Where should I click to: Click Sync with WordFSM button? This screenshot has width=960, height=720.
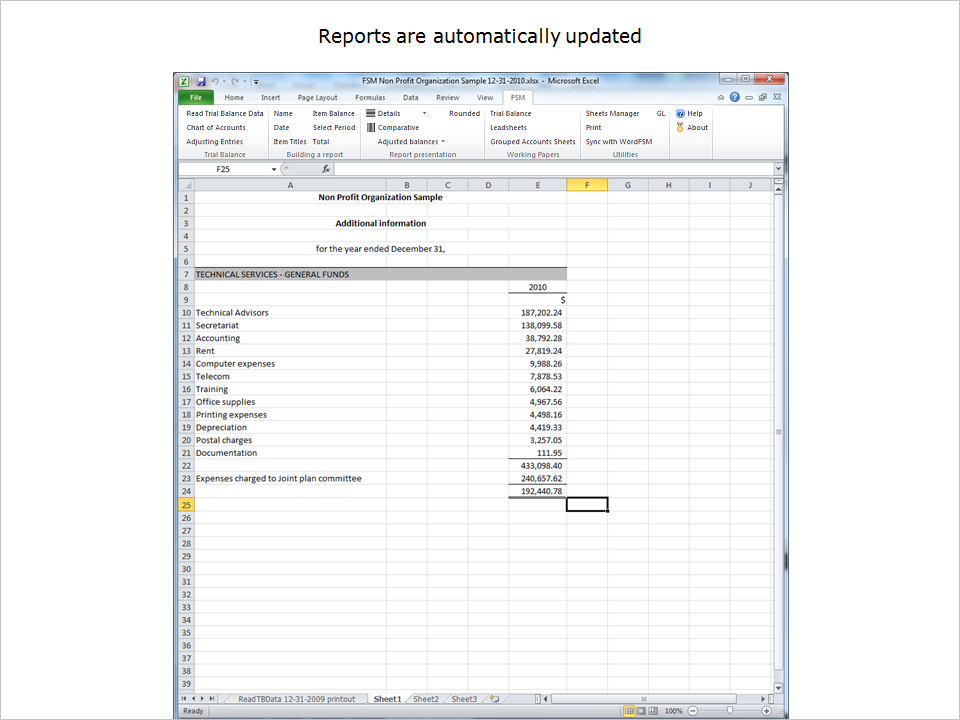618,142
